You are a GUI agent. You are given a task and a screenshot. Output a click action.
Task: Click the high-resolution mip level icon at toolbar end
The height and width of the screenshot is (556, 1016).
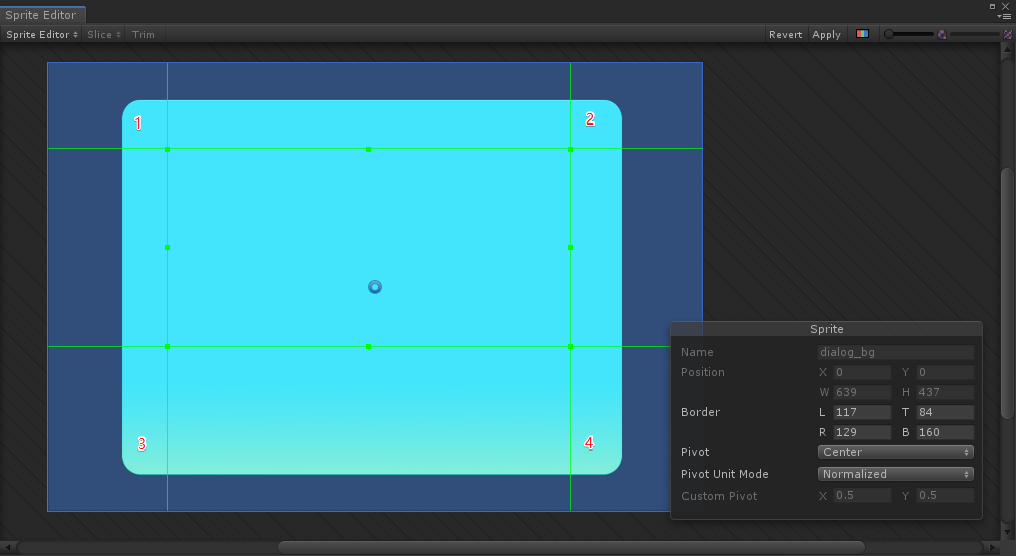(x=1008, y=34)
